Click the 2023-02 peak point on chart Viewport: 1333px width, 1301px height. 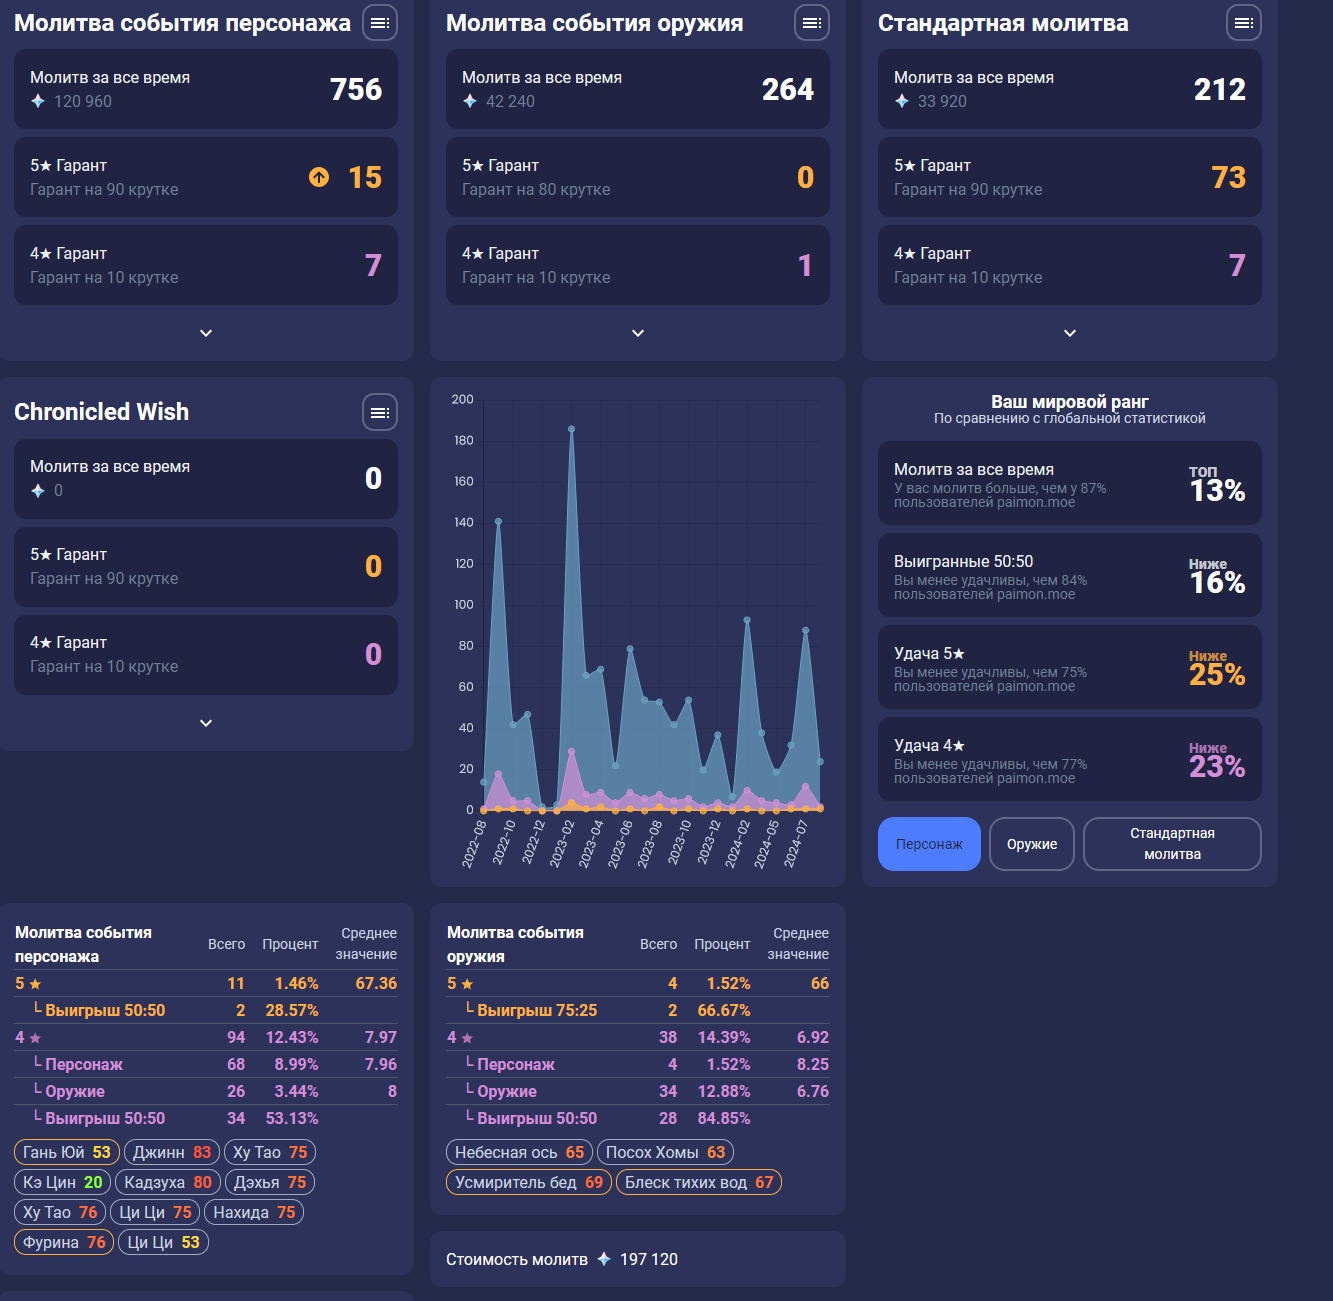(x=572, y=429)
